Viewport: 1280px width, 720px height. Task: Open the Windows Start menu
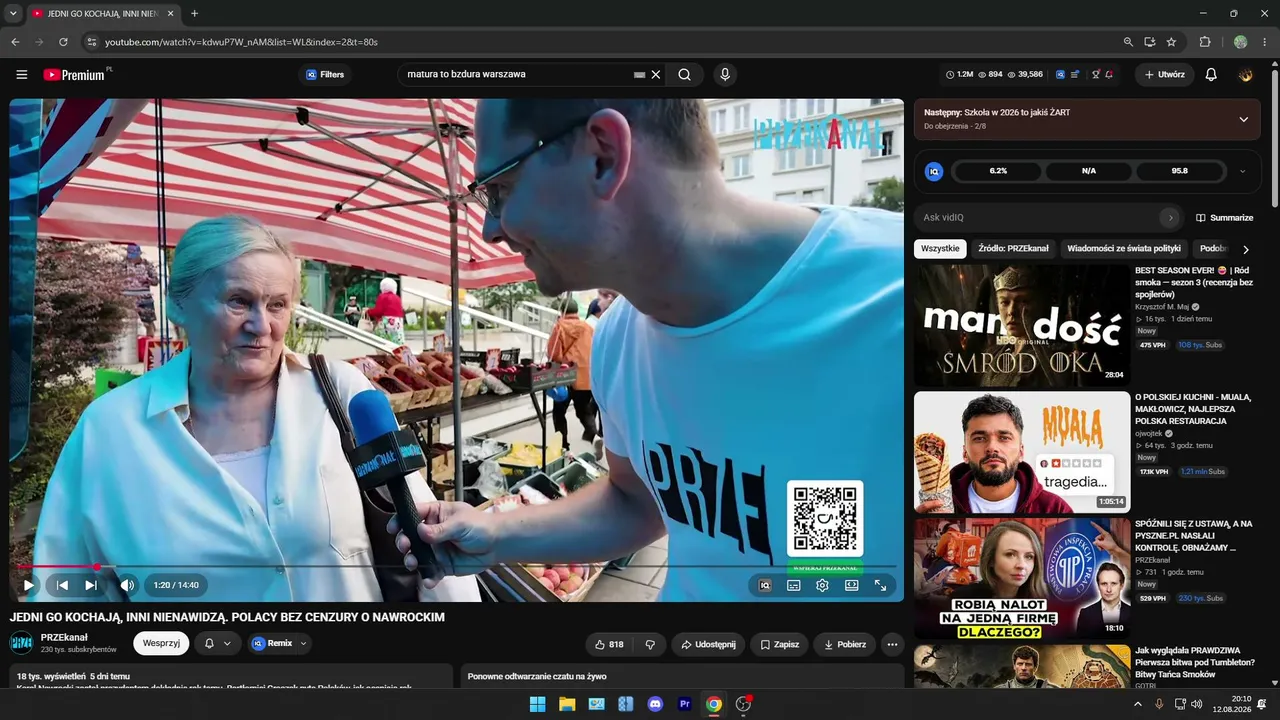pos(537,704)
